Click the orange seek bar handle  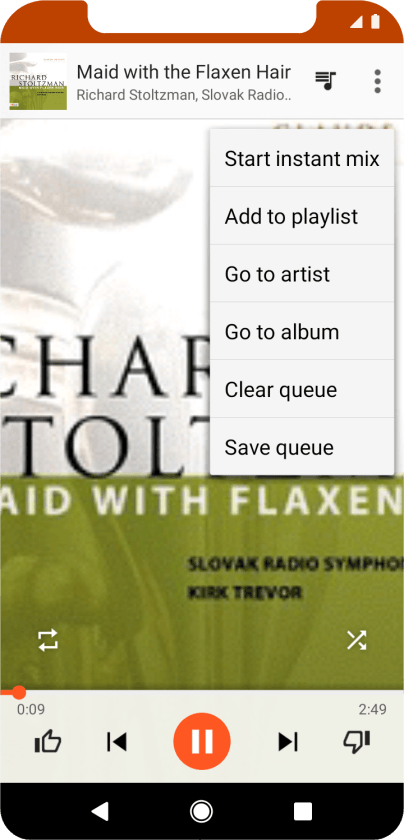pyautogui.click(x=19, y=692)
